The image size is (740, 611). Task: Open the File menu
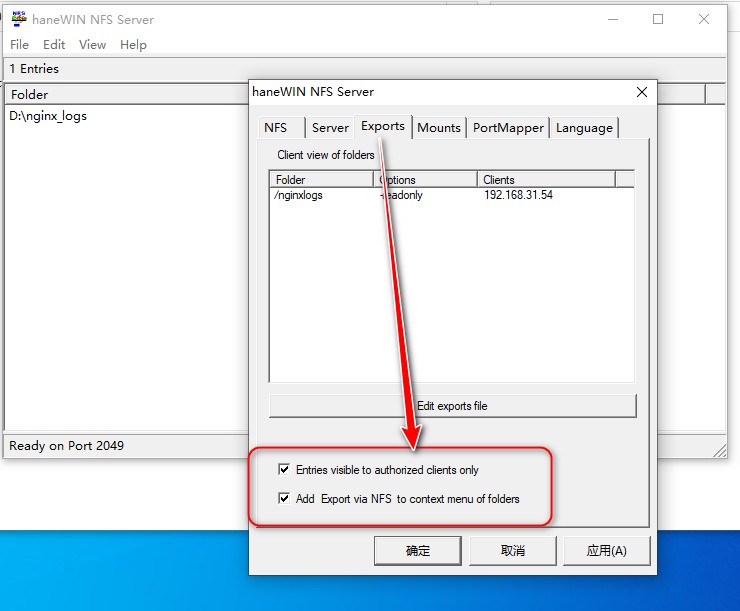click(x=19, y=45)
